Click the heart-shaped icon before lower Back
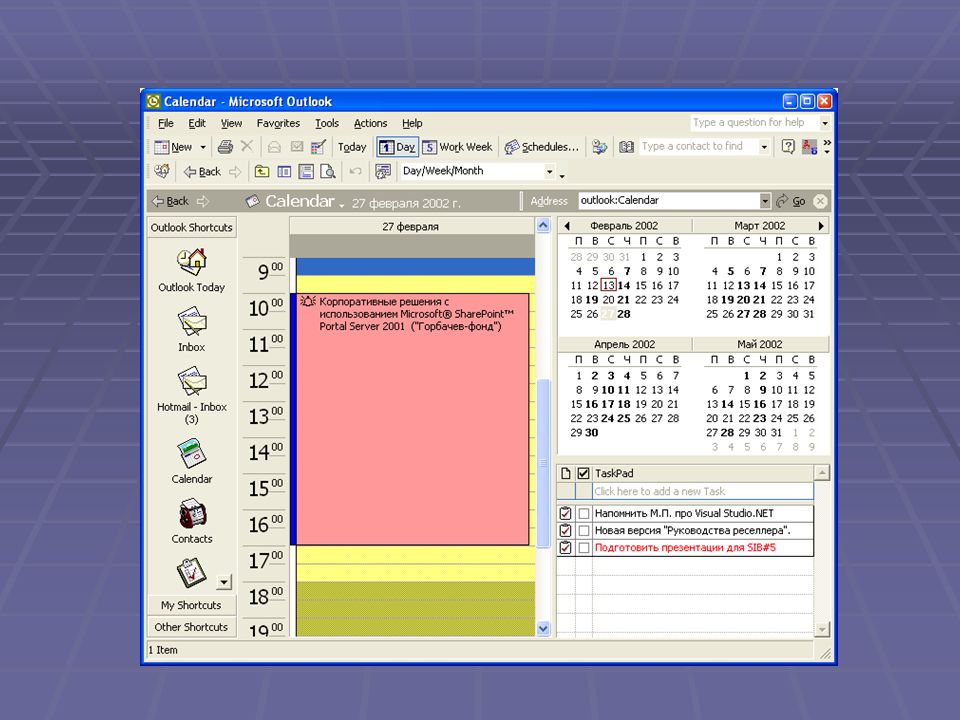This screenshot has width=960, height=720. pyautogui.click(x=161, y=171)
